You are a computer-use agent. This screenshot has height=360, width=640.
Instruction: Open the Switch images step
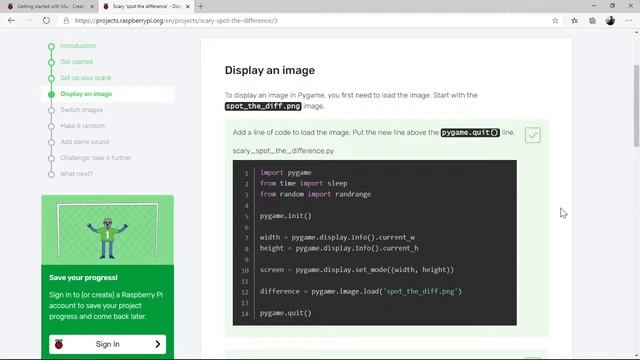(x=81, y=110)
